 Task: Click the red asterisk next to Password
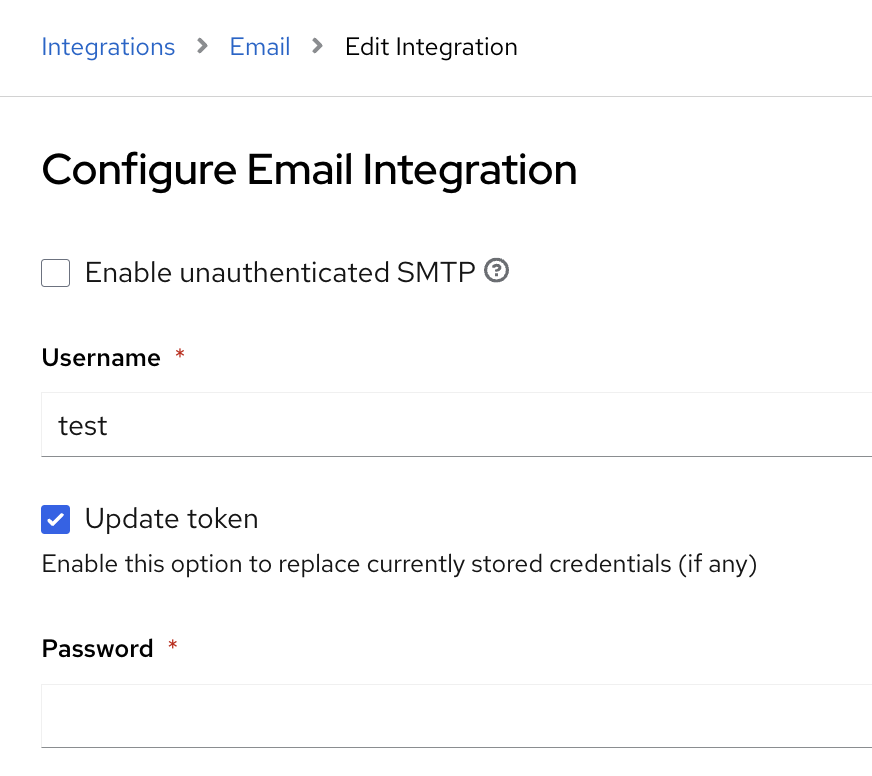click(172, 646)
